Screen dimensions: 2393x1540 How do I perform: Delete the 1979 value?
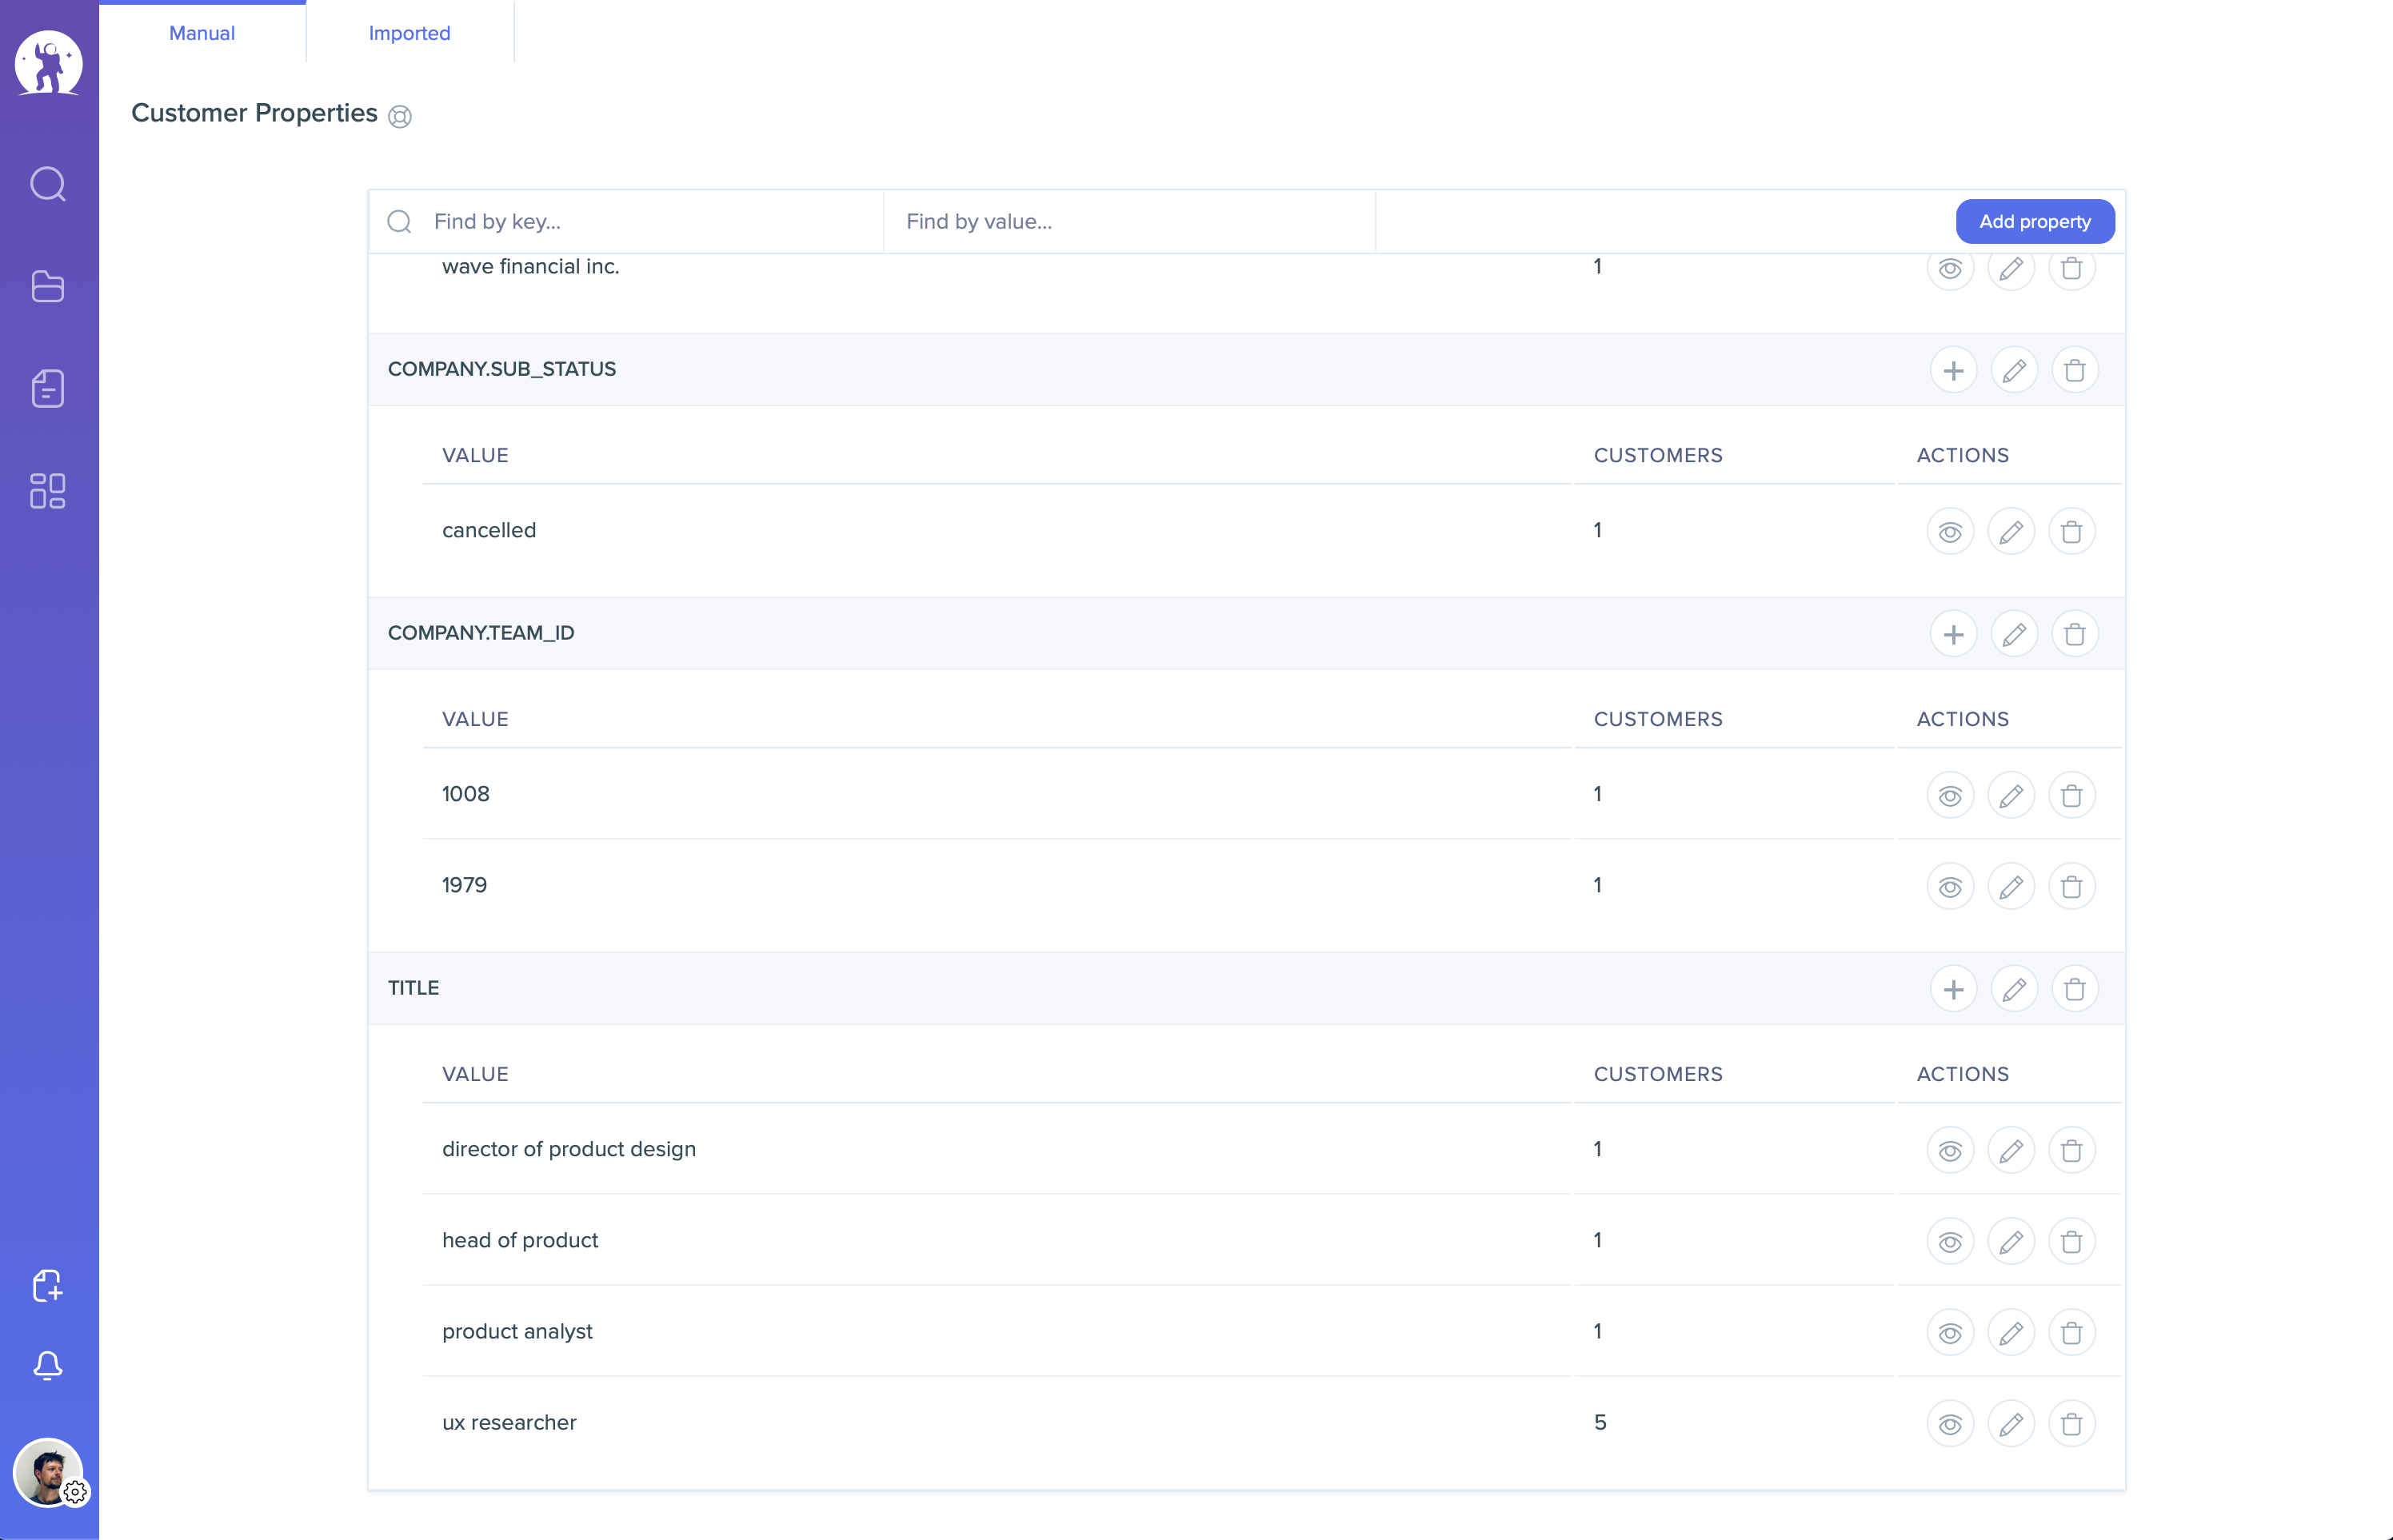tap(2072, 887)
